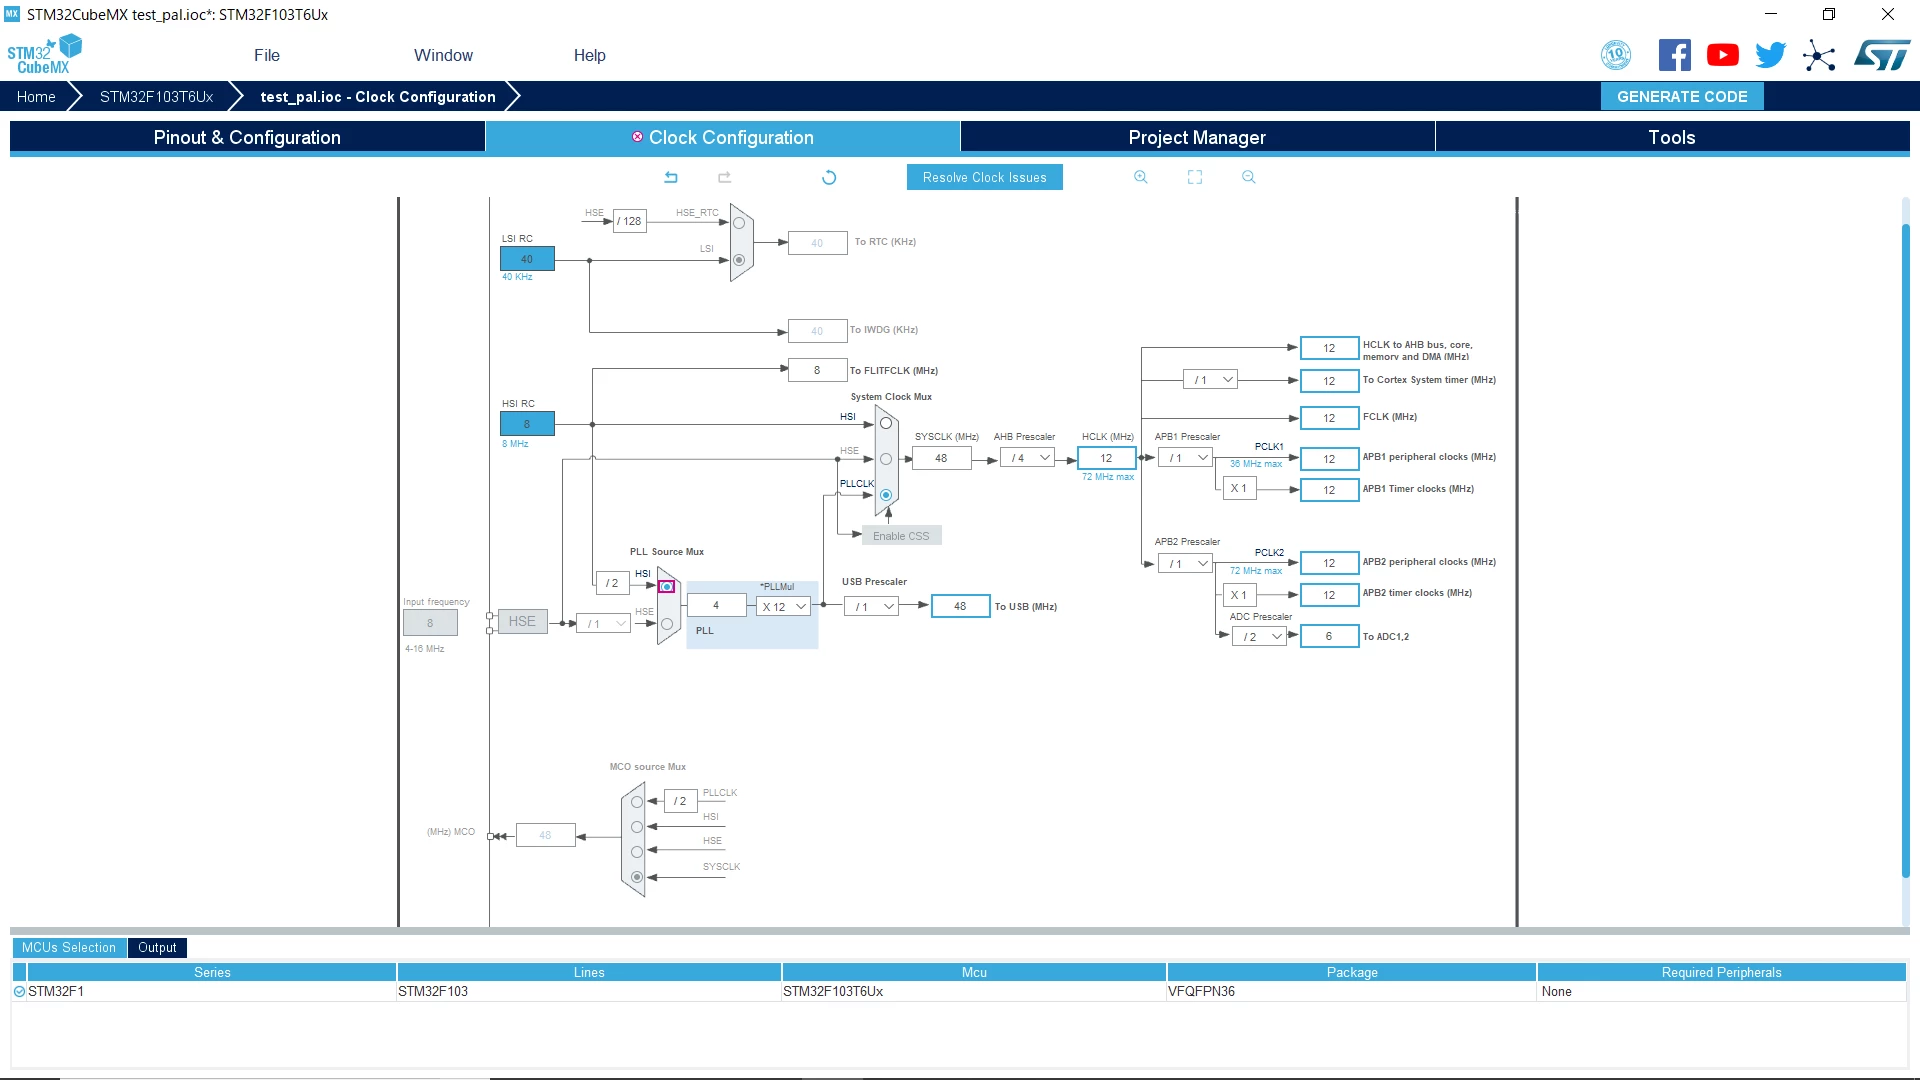Screen dimensions: 1920x1080
Task: Select LSI in RTC clock mux
Action: coord(739,260)
